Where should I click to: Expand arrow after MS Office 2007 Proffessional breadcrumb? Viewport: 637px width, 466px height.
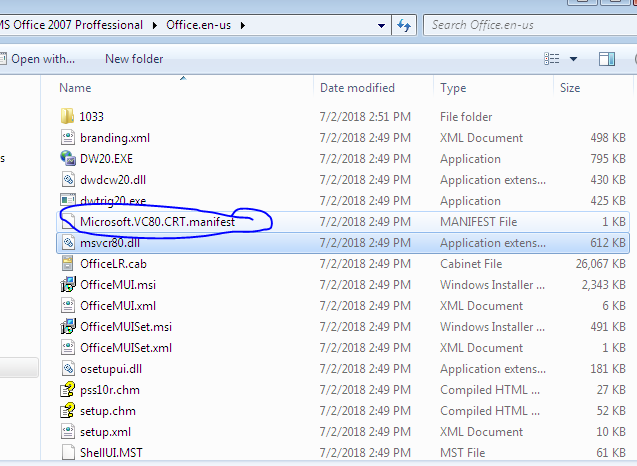click(x=155, y=26)
